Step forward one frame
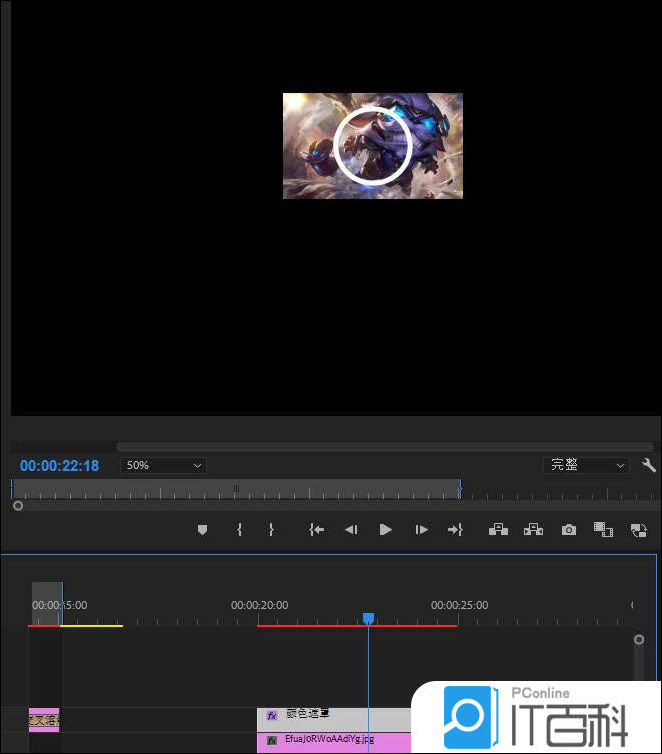 (421, 530)
